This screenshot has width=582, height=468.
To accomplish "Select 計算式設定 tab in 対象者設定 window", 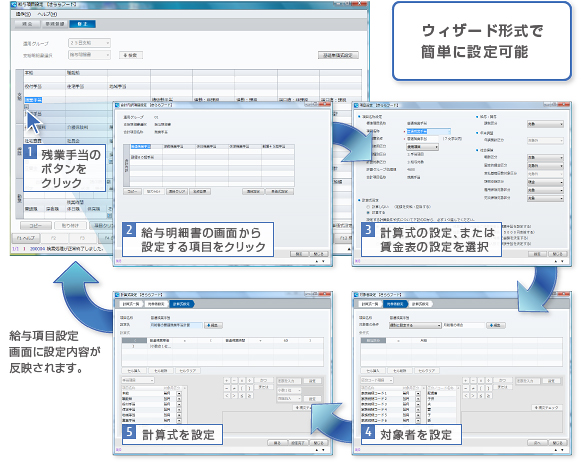I will 420,304.
